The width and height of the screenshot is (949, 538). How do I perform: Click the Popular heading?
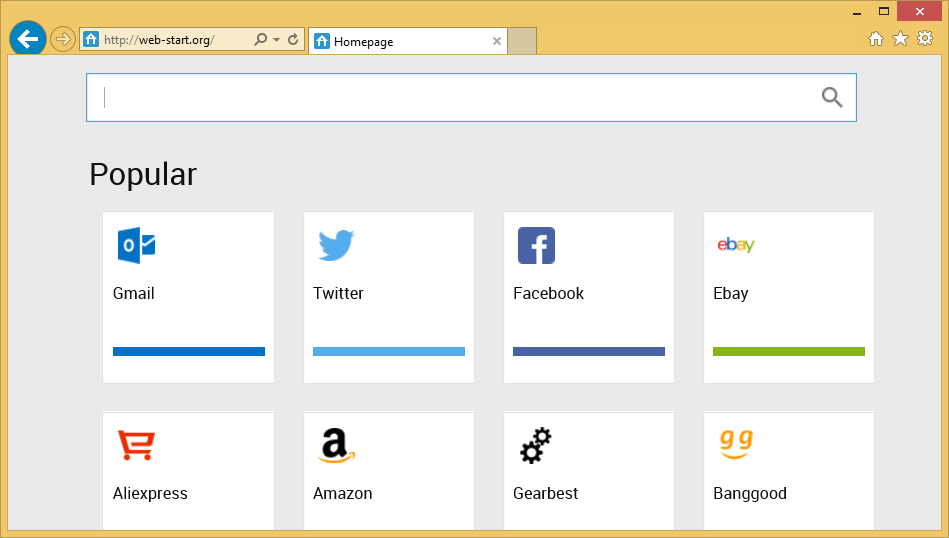coord(143,175)
